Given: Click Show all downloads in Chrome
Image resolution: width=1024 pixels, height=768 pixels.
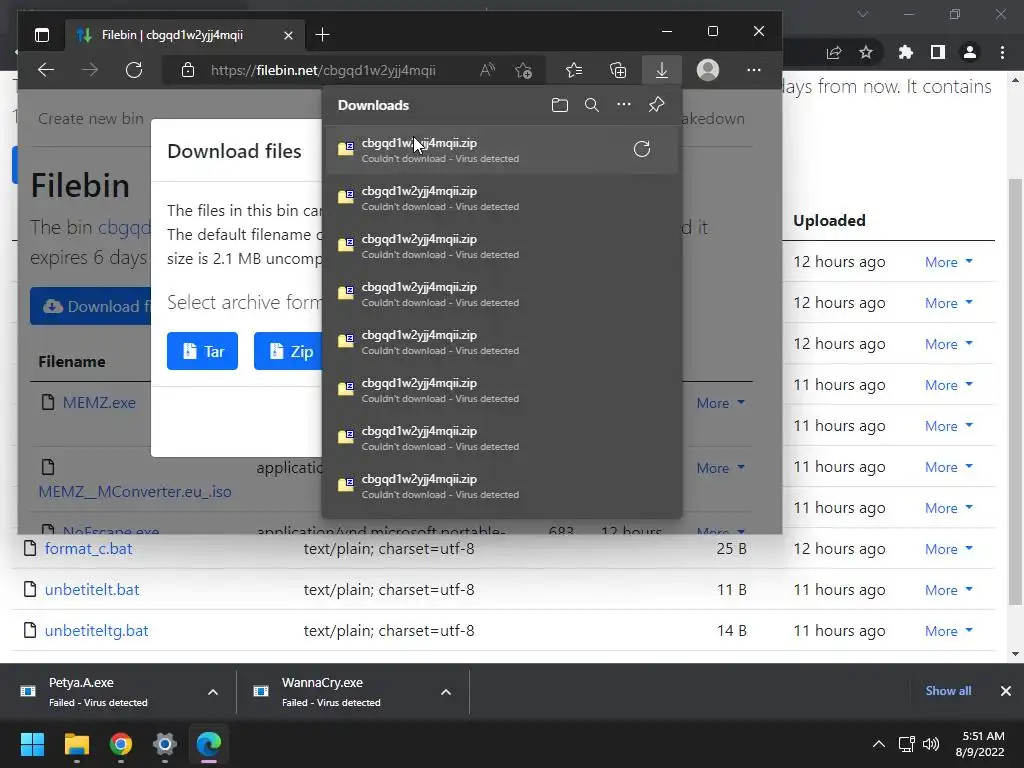Looking at the screenshot, I should tap(948, 691).
